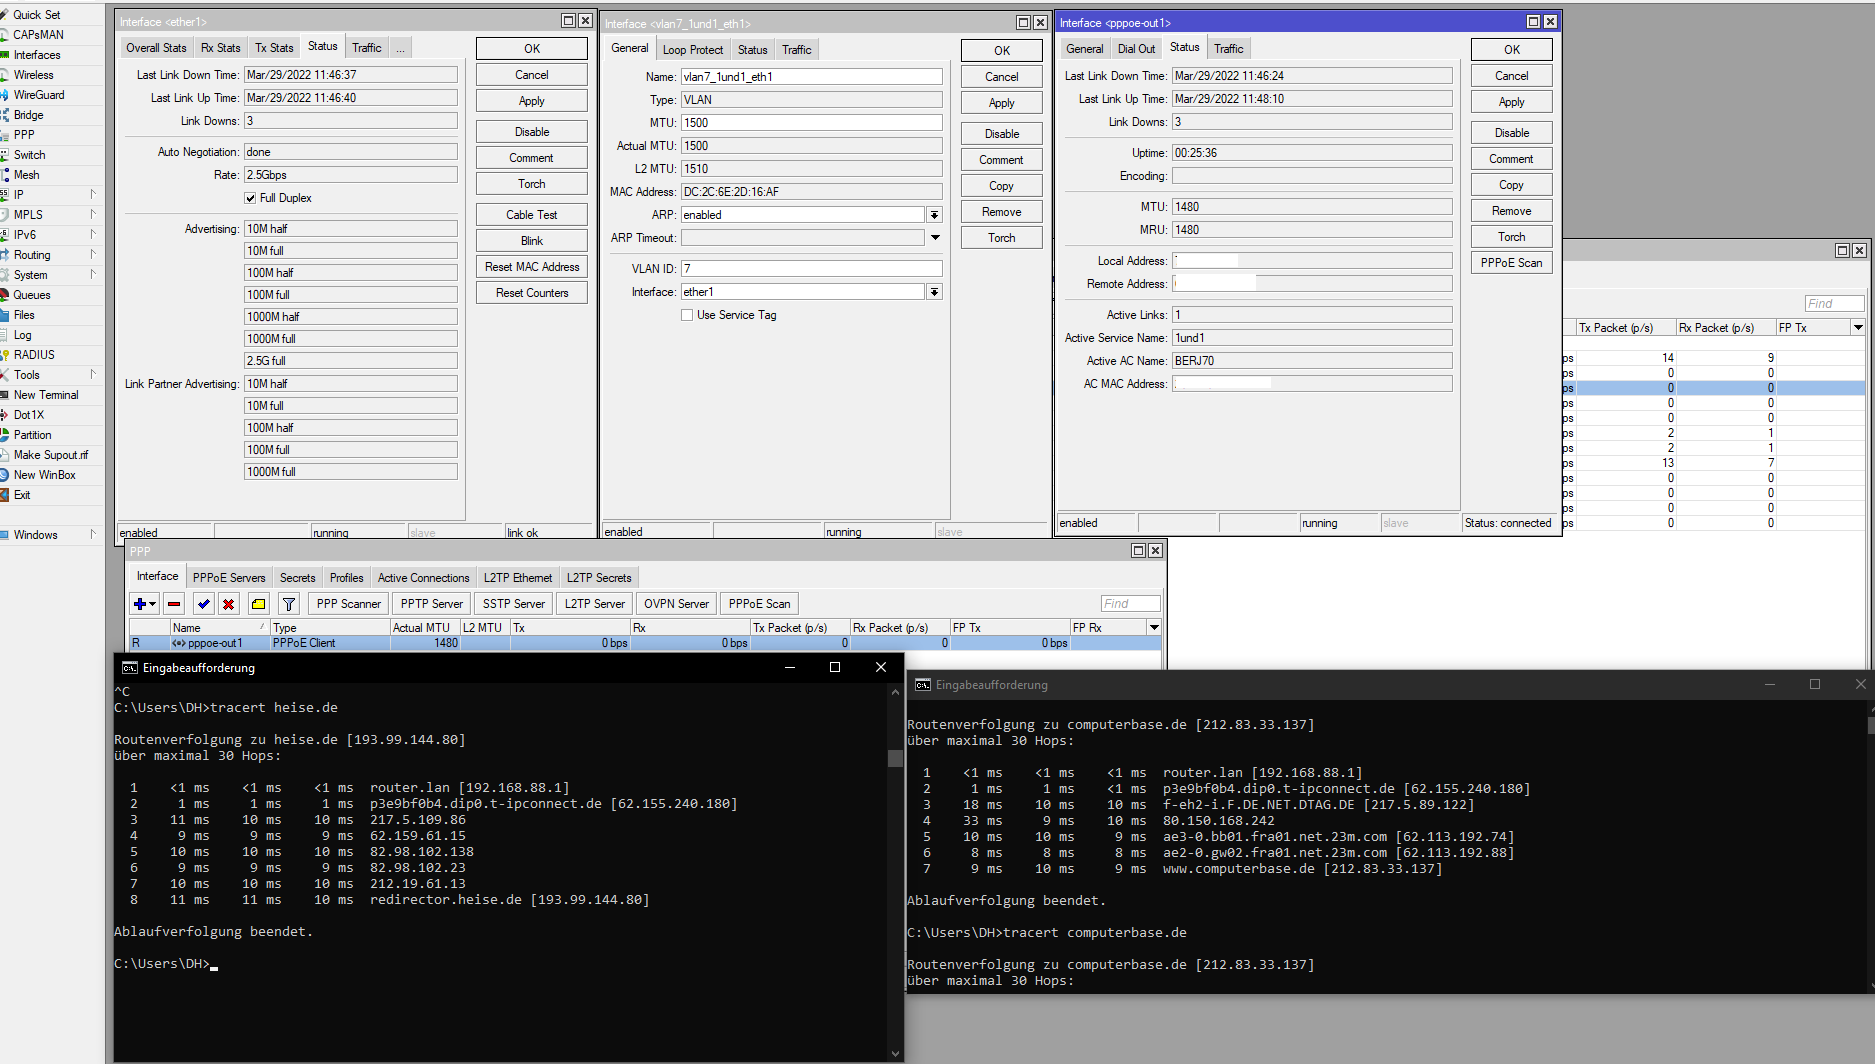
Task: Click Apply in the pppoe-out1 window
Action: [1512, 102]
